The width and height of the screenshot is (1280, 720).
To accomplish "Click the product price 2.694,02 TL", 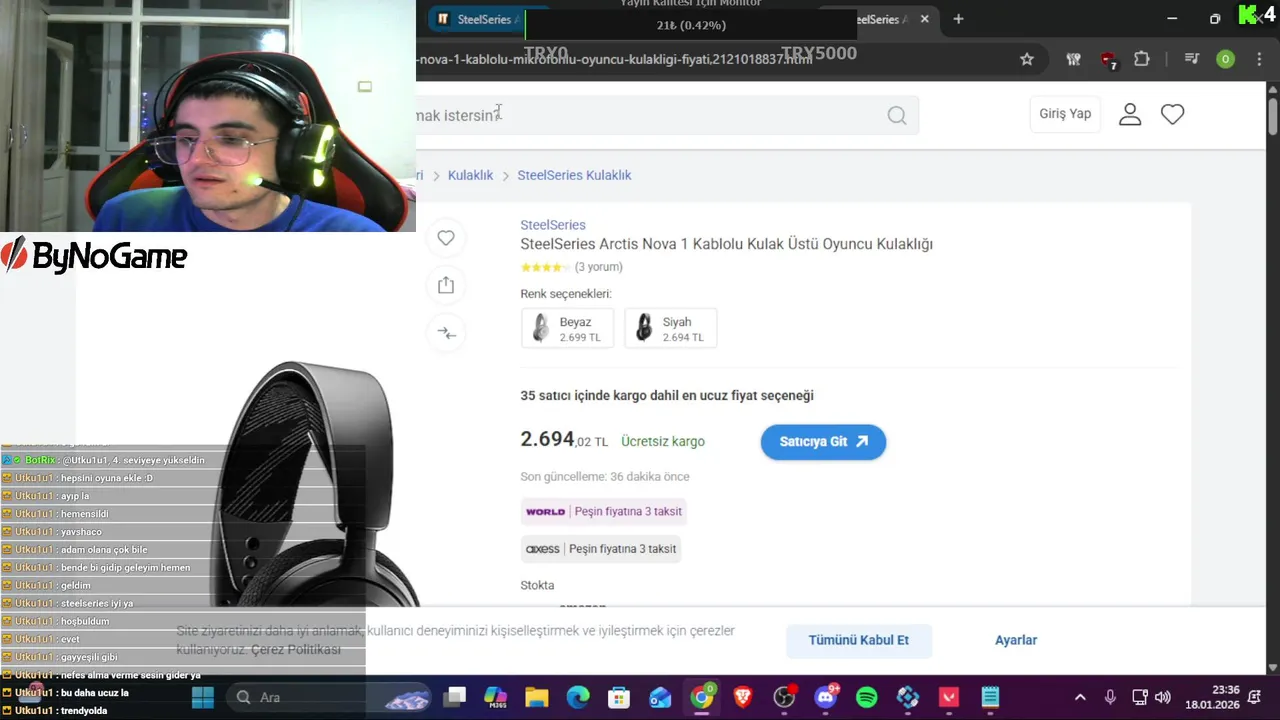I will (564, 440).
